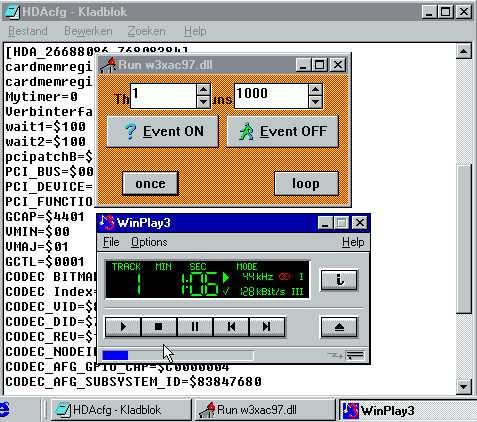Open Help menu in Kladblok
The image size is (477, 422).
(x=195, y=31)
